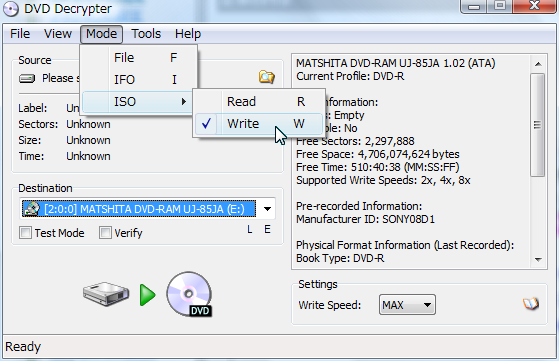Enable Verify checkbox
Screen dimensions: 559x361
[105, 233]
